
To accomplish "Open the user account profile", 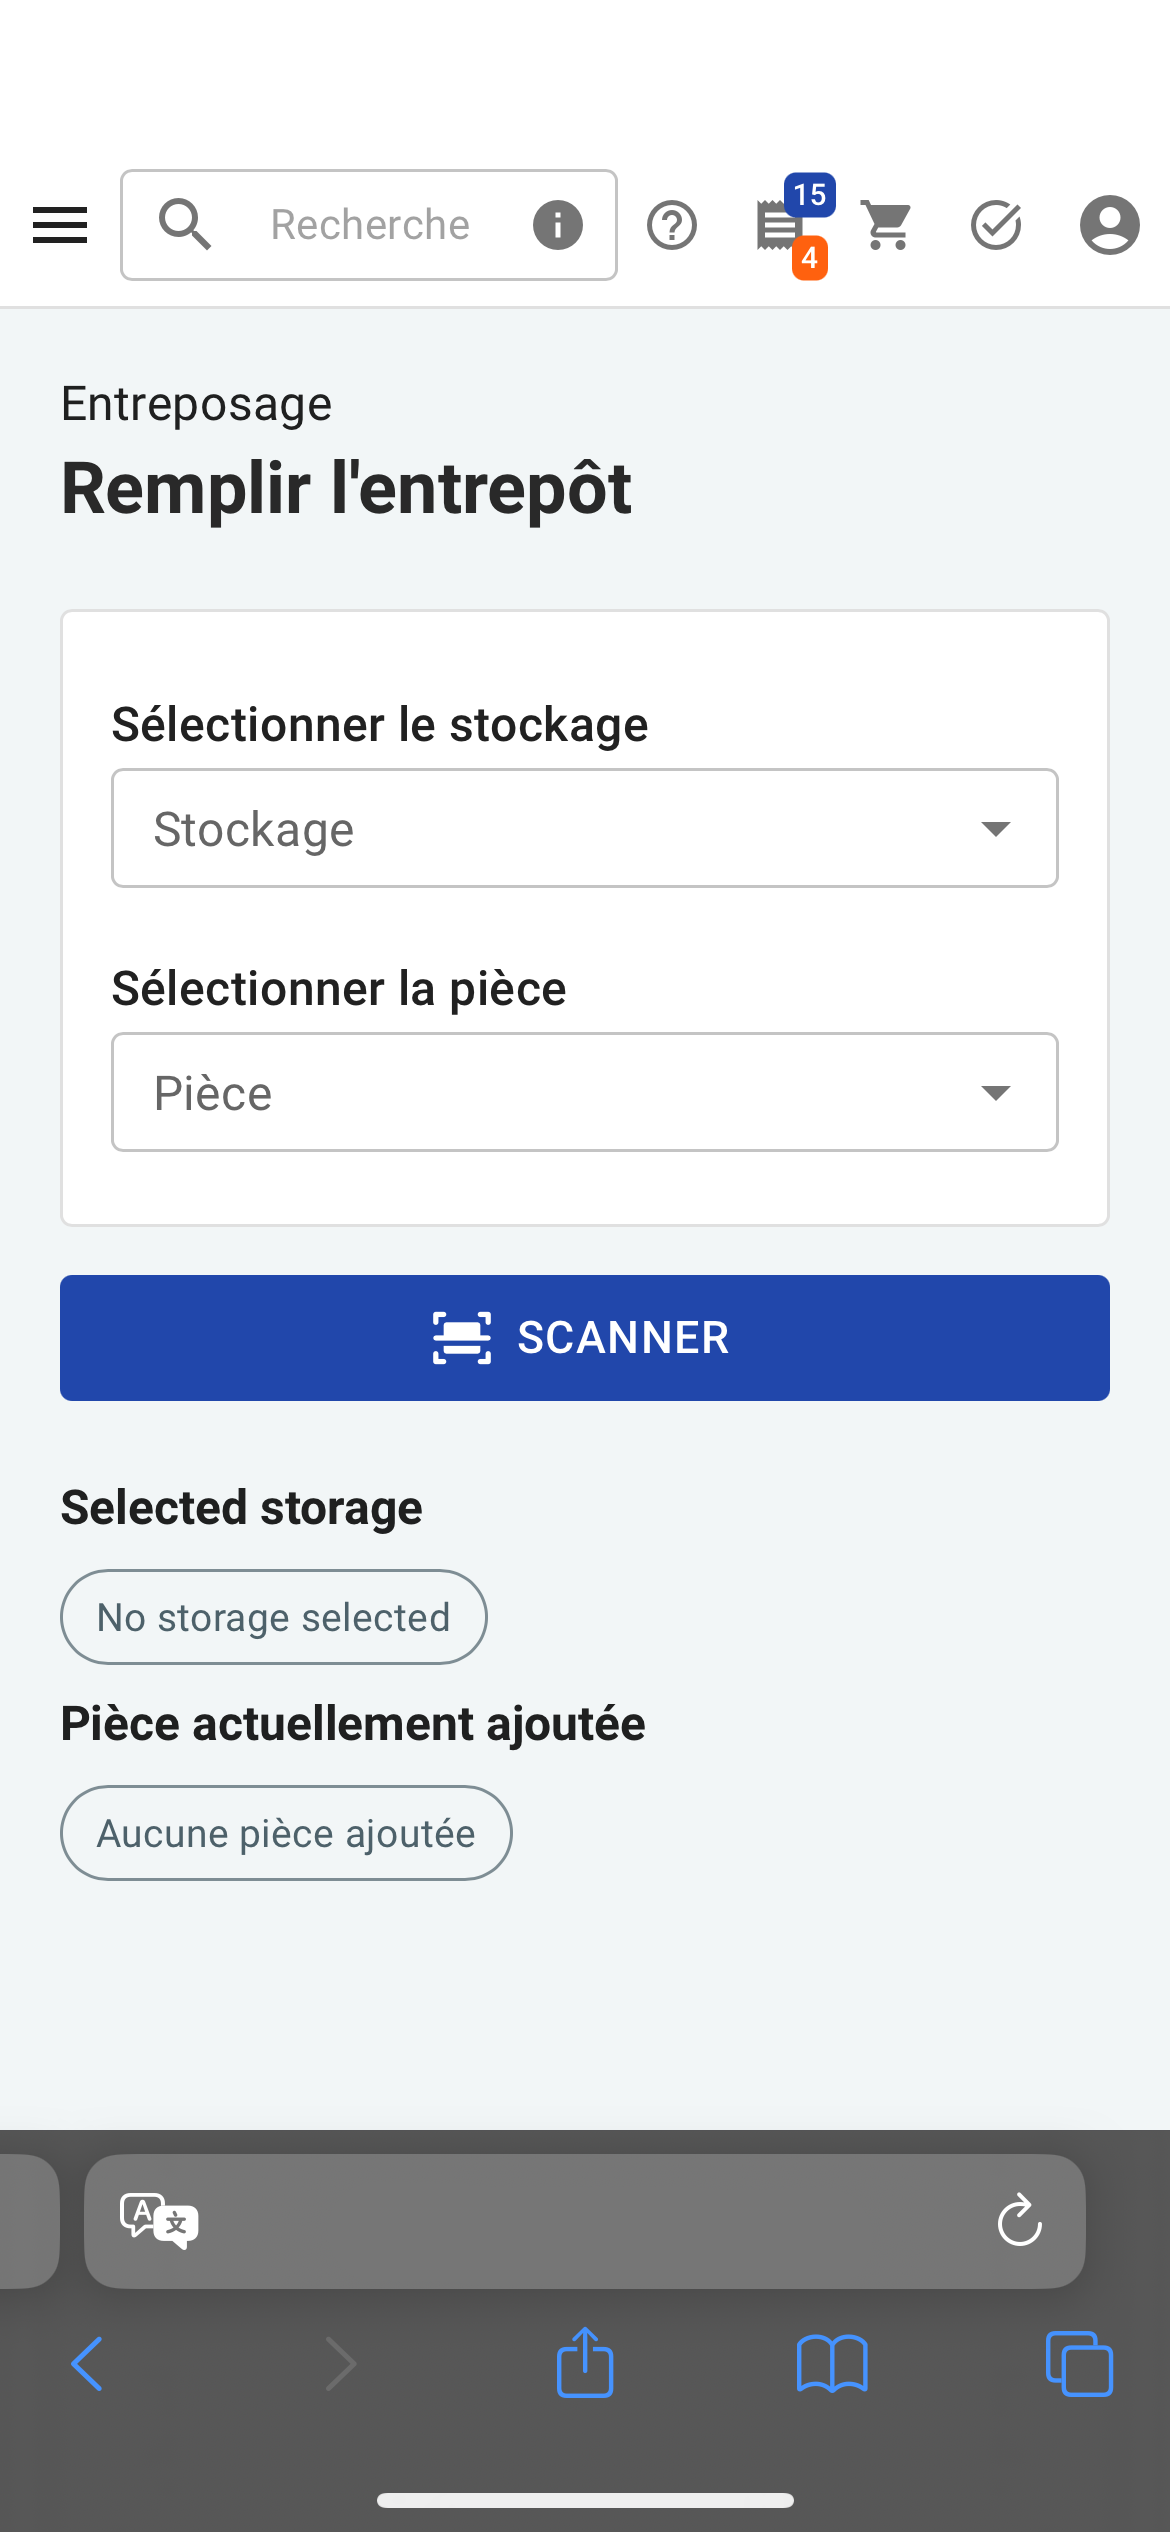I will click(1110, 225).
